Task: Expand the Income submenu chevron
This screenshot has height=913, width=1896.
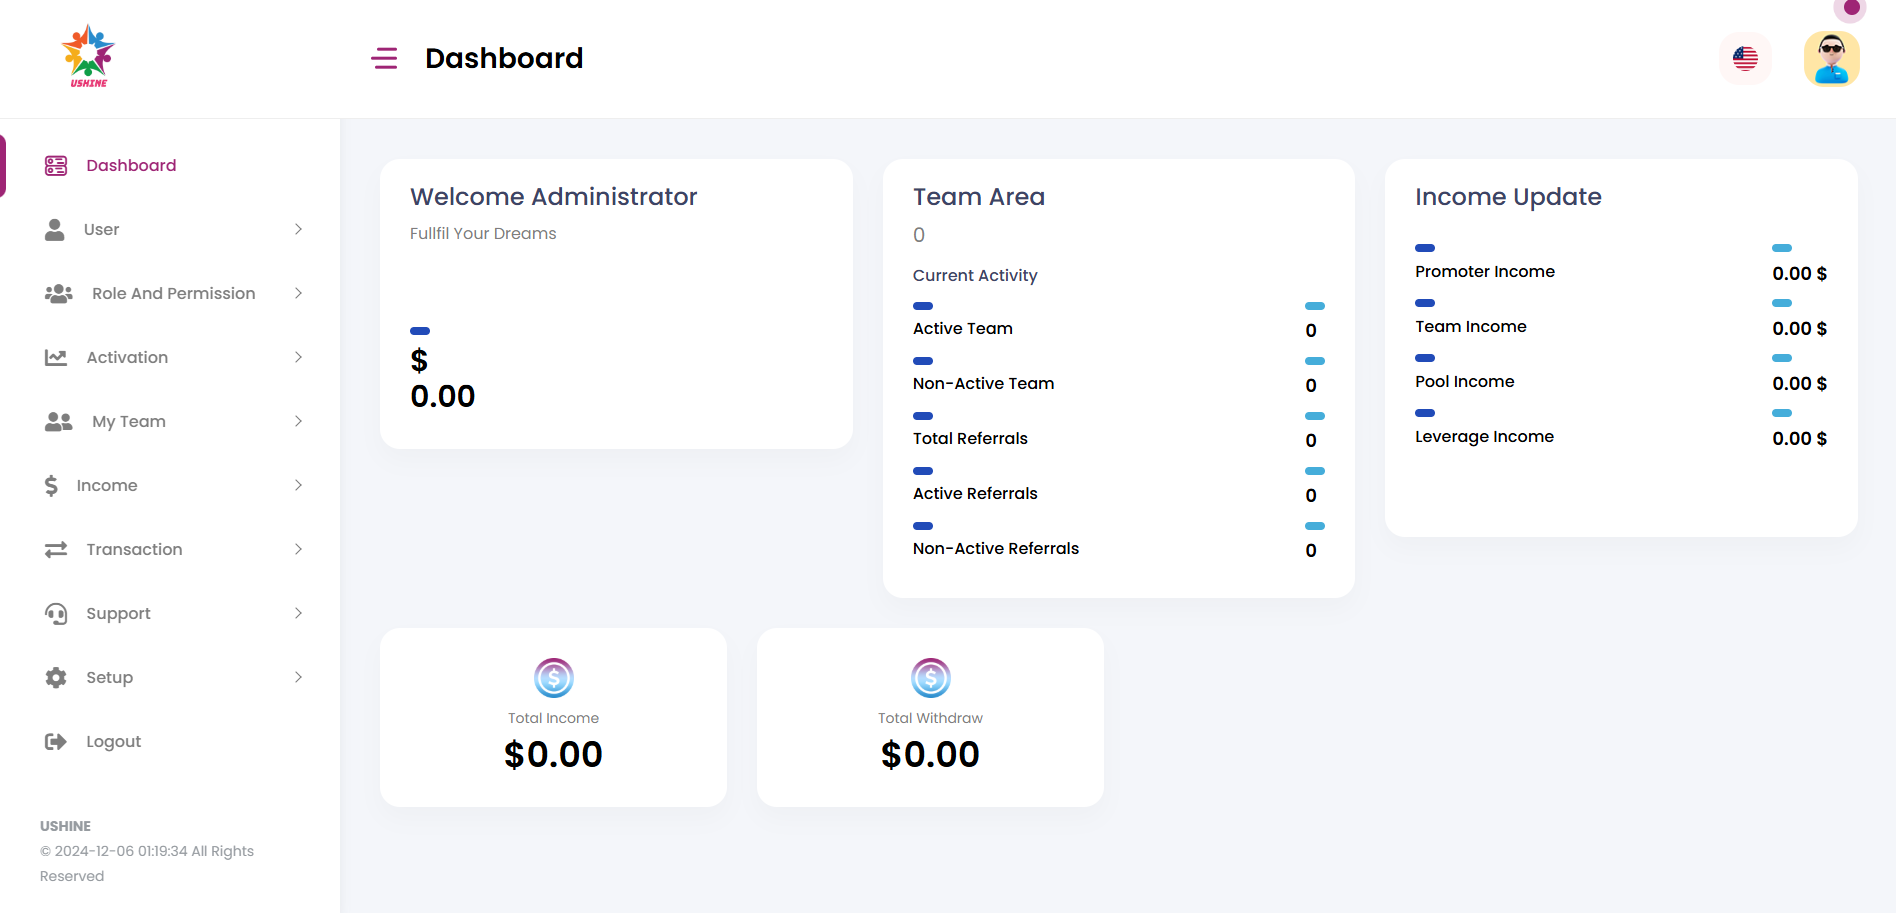Action: coord(298,486)
